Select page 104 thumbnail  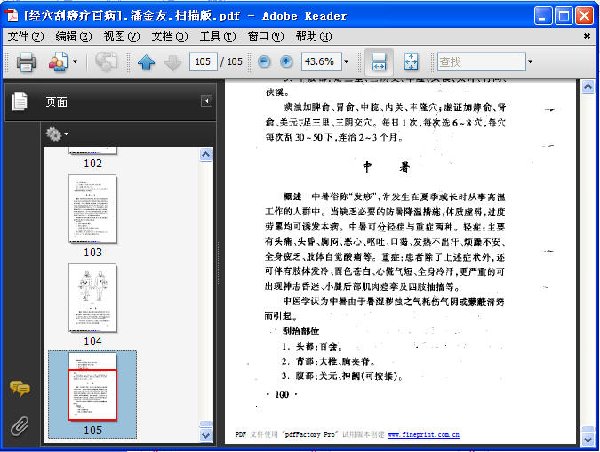pos(92,298)
